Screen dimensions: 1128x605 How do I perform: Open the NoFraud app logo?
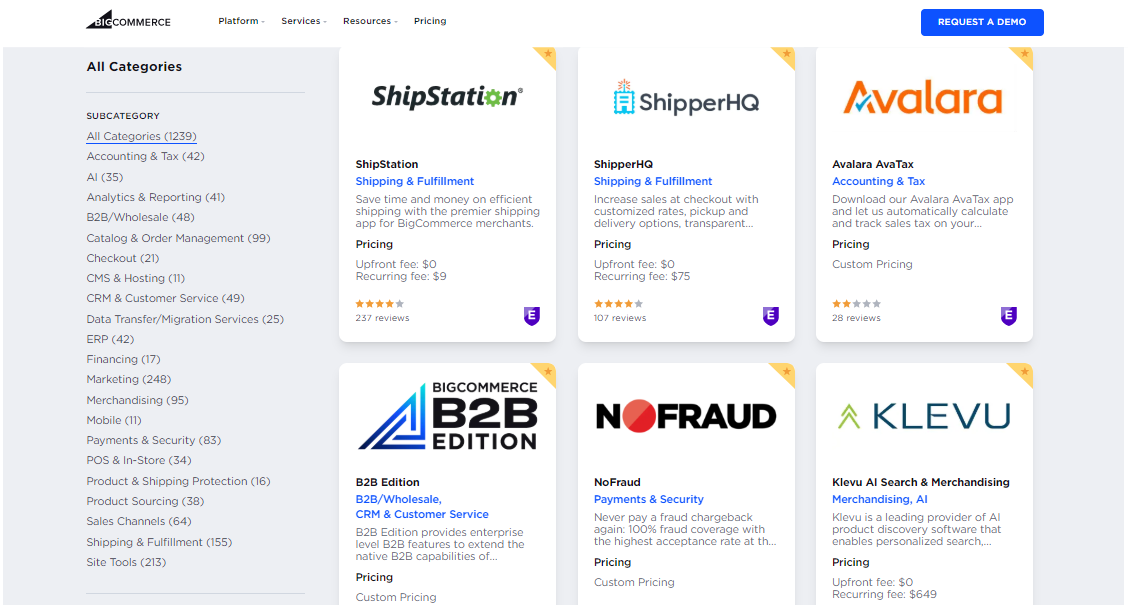[686, 415]
